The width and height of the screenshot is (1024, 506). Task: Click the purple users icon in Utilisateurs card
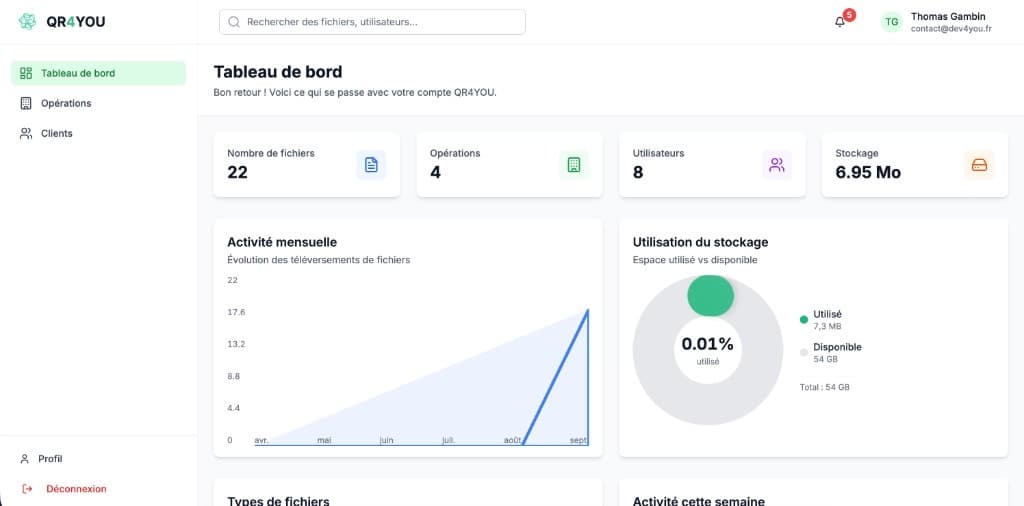776,165
